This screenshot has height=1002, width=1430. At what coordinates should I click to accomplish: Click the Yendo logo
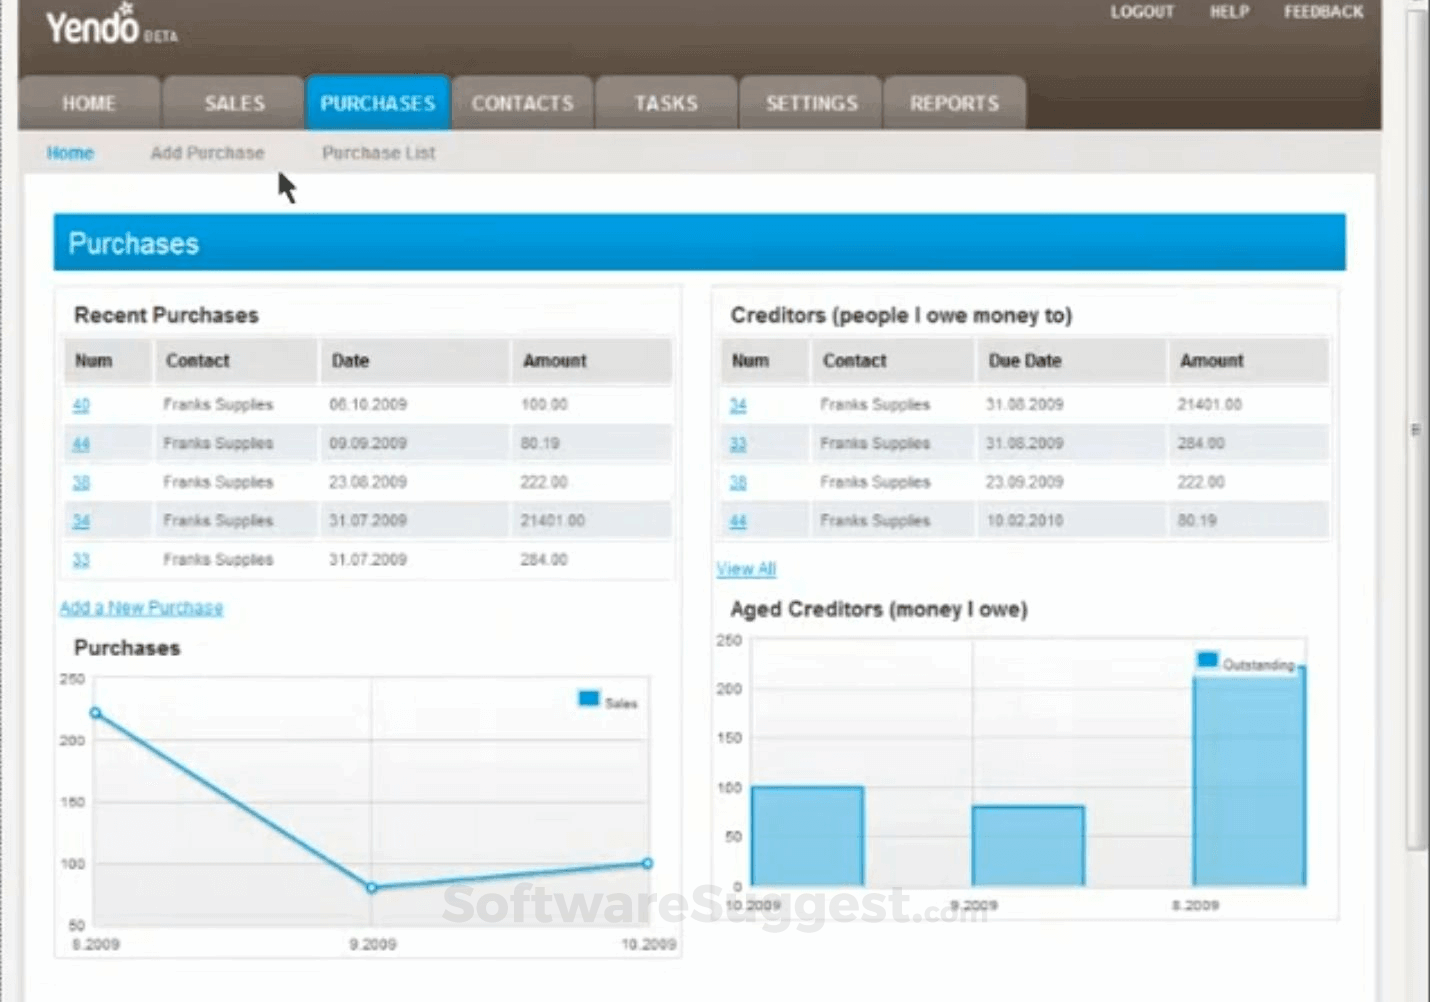tap(93, 26)
